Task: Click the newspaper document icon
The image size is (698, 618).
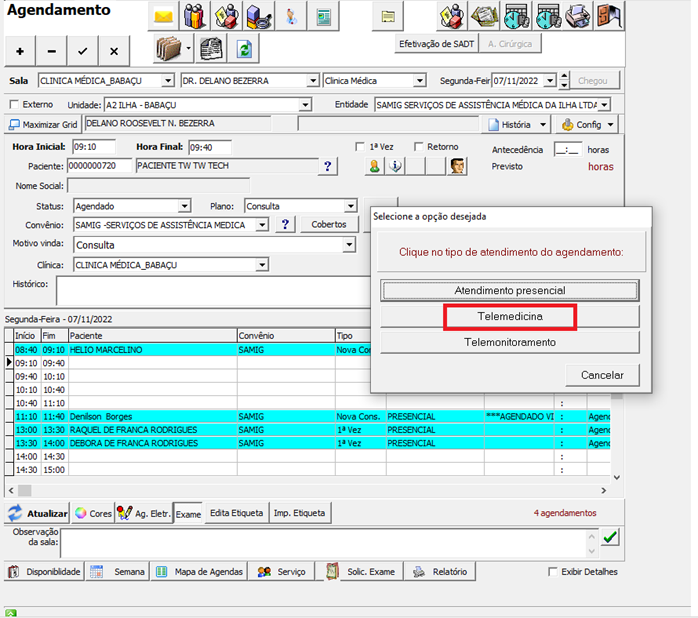Action: point(211,48)
